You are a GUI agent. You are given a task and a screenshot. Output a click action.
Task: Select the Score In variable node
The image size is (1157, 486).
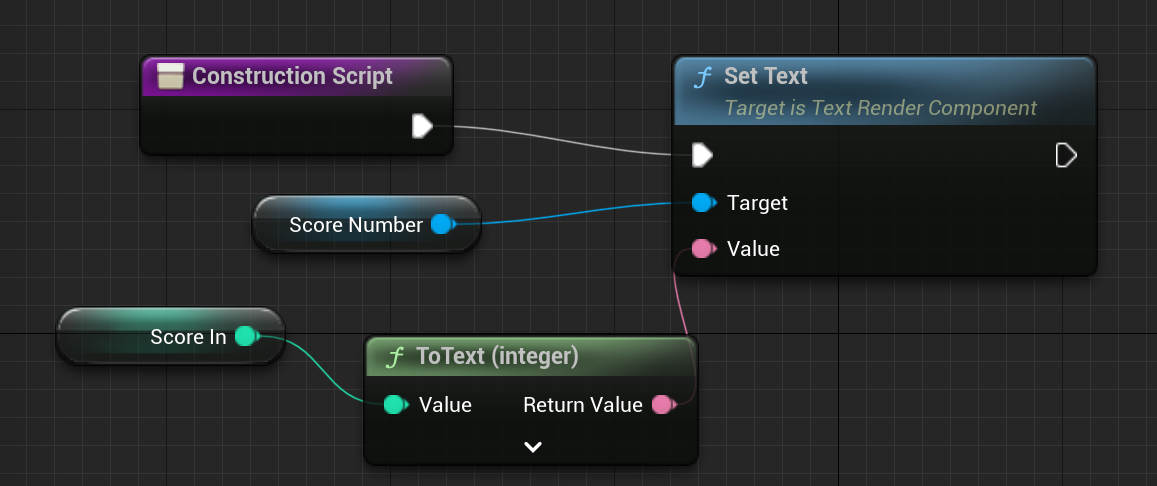click(188, 337)
